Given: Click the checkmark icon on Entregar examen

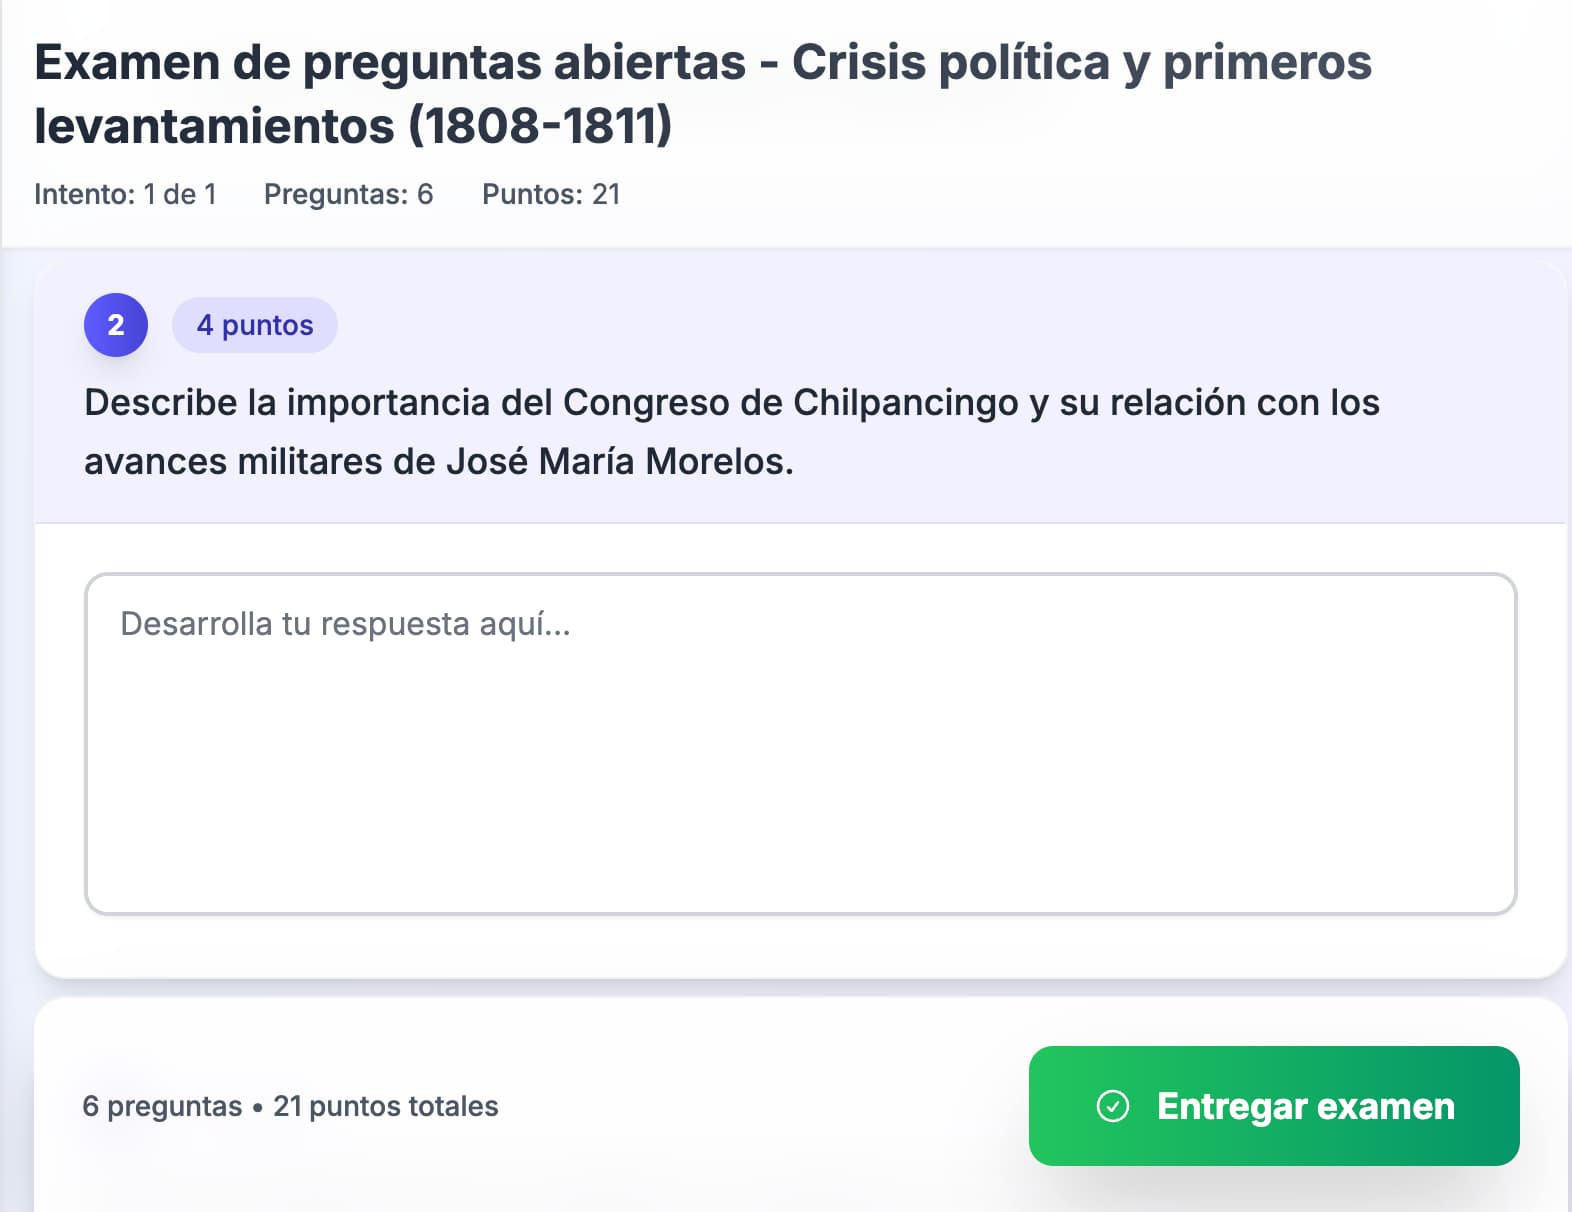Looking at the screenshot, I should pyautogui.click(x=1112, y=1106).
